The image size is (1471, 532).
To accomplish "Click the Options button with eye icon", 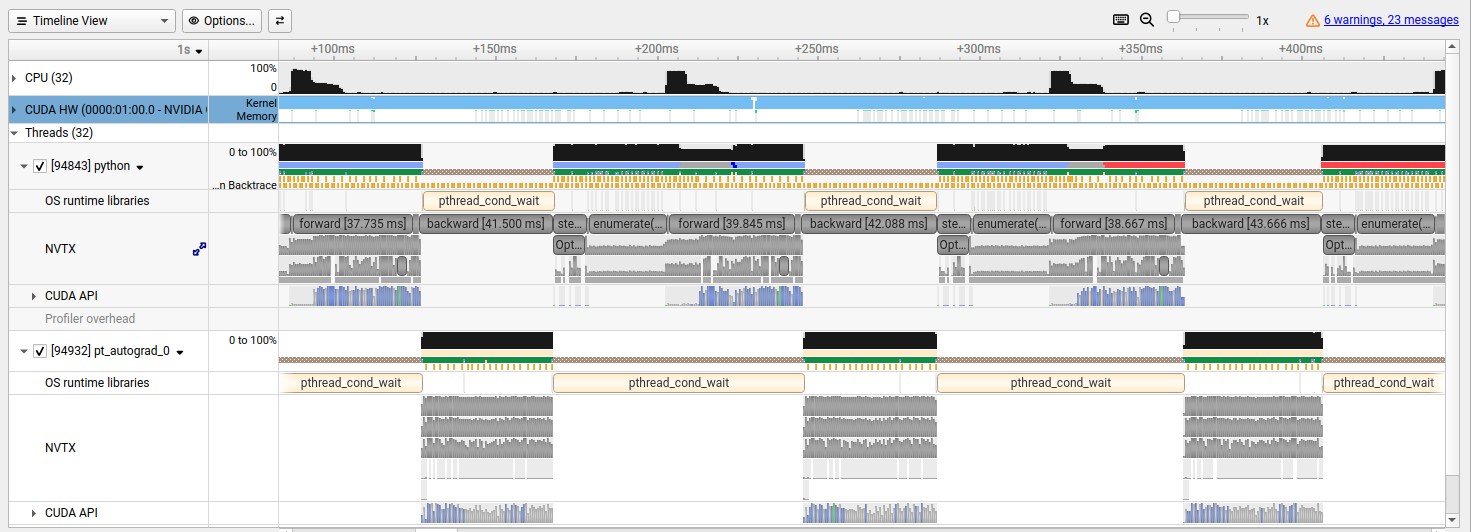I will tap(222, 20).
